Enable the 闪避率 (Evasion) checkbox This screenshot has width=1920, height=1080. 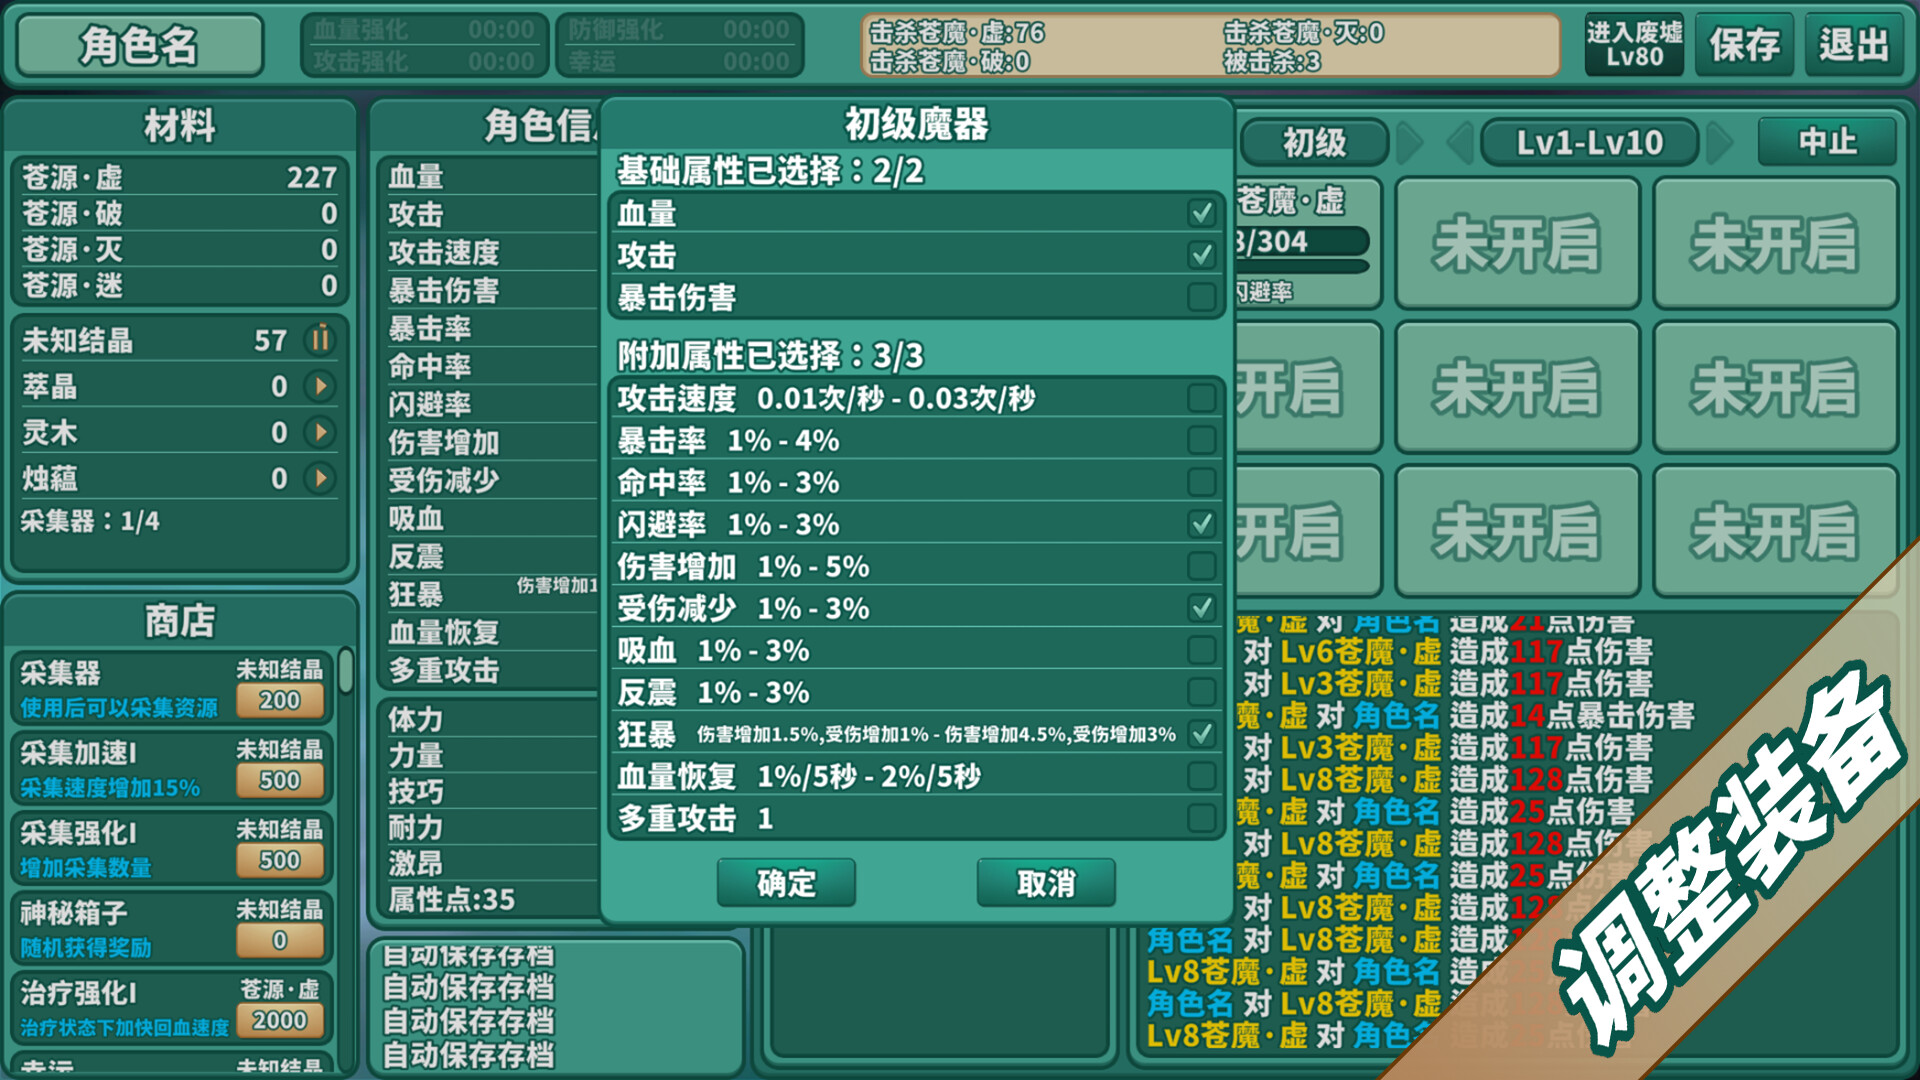coord(1201,525)
